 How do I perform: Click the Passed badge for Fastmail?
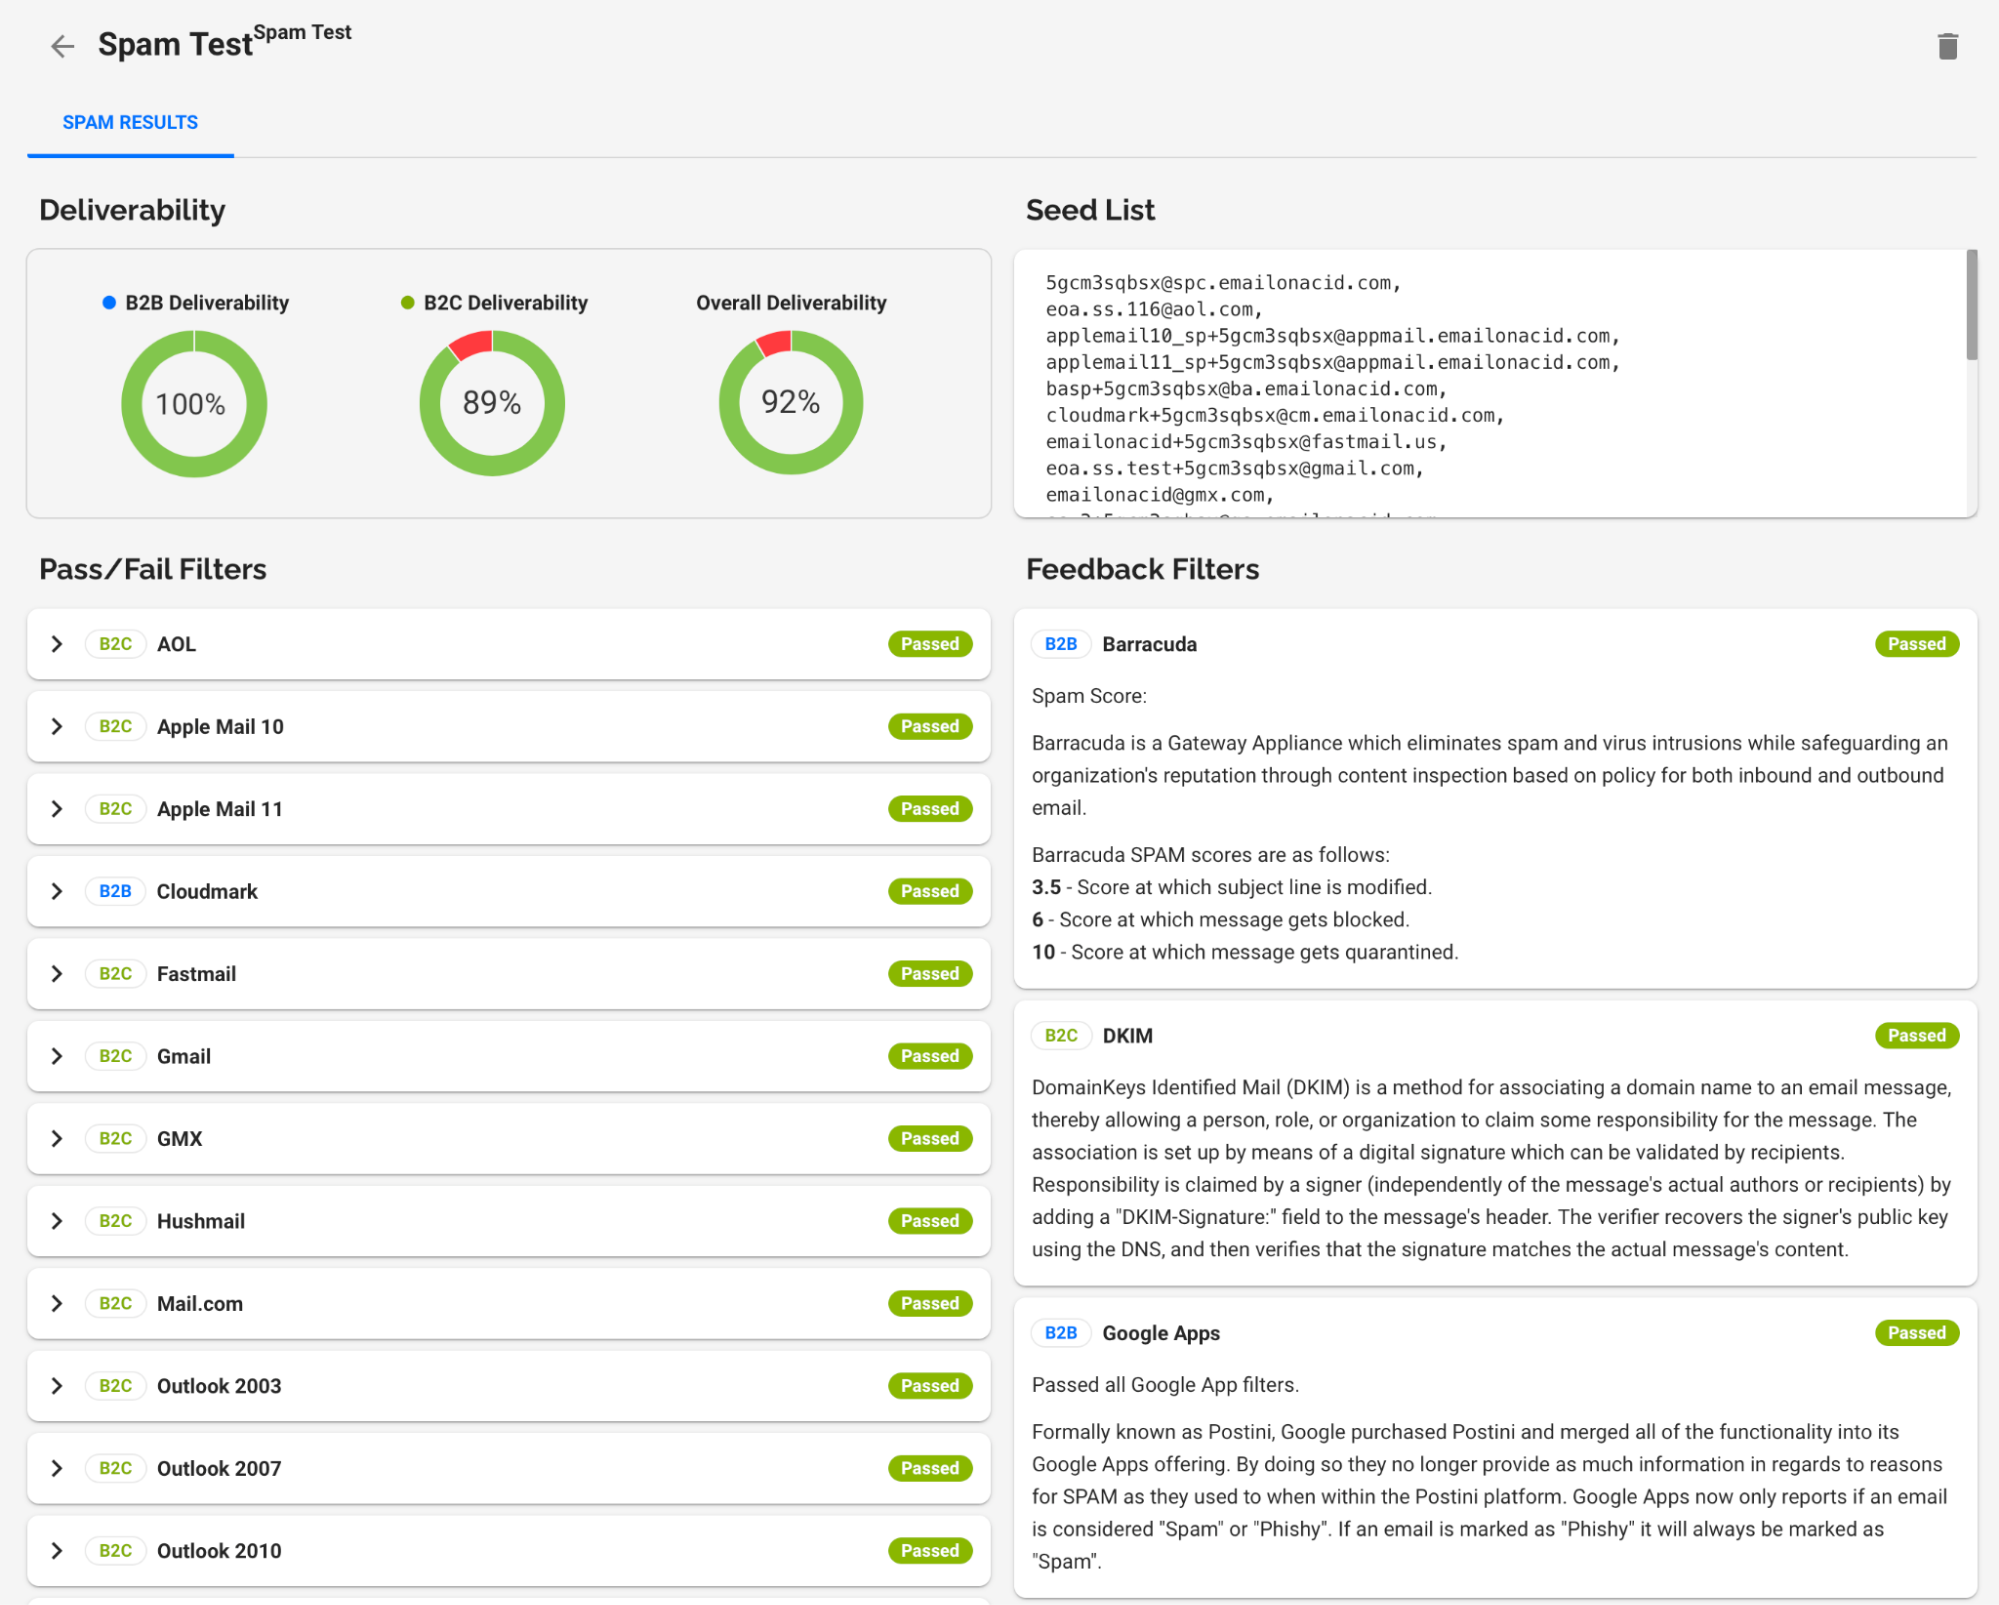pyautogui.click(x=929, y=973)
